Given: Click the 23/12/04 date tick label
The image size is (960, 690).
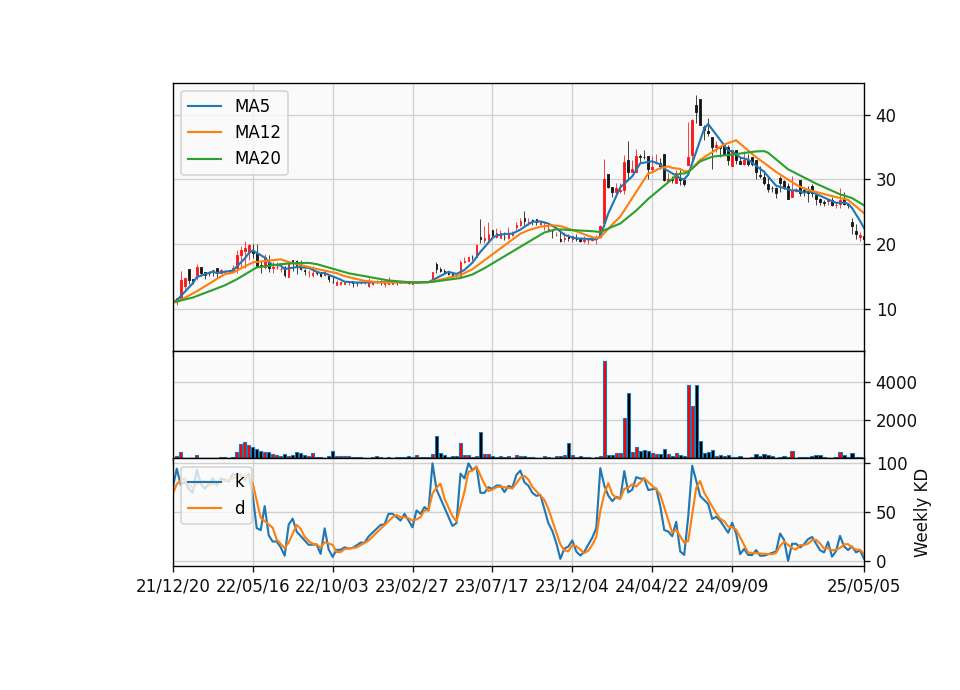Looking at the screenshot, I should pos(572,586).
